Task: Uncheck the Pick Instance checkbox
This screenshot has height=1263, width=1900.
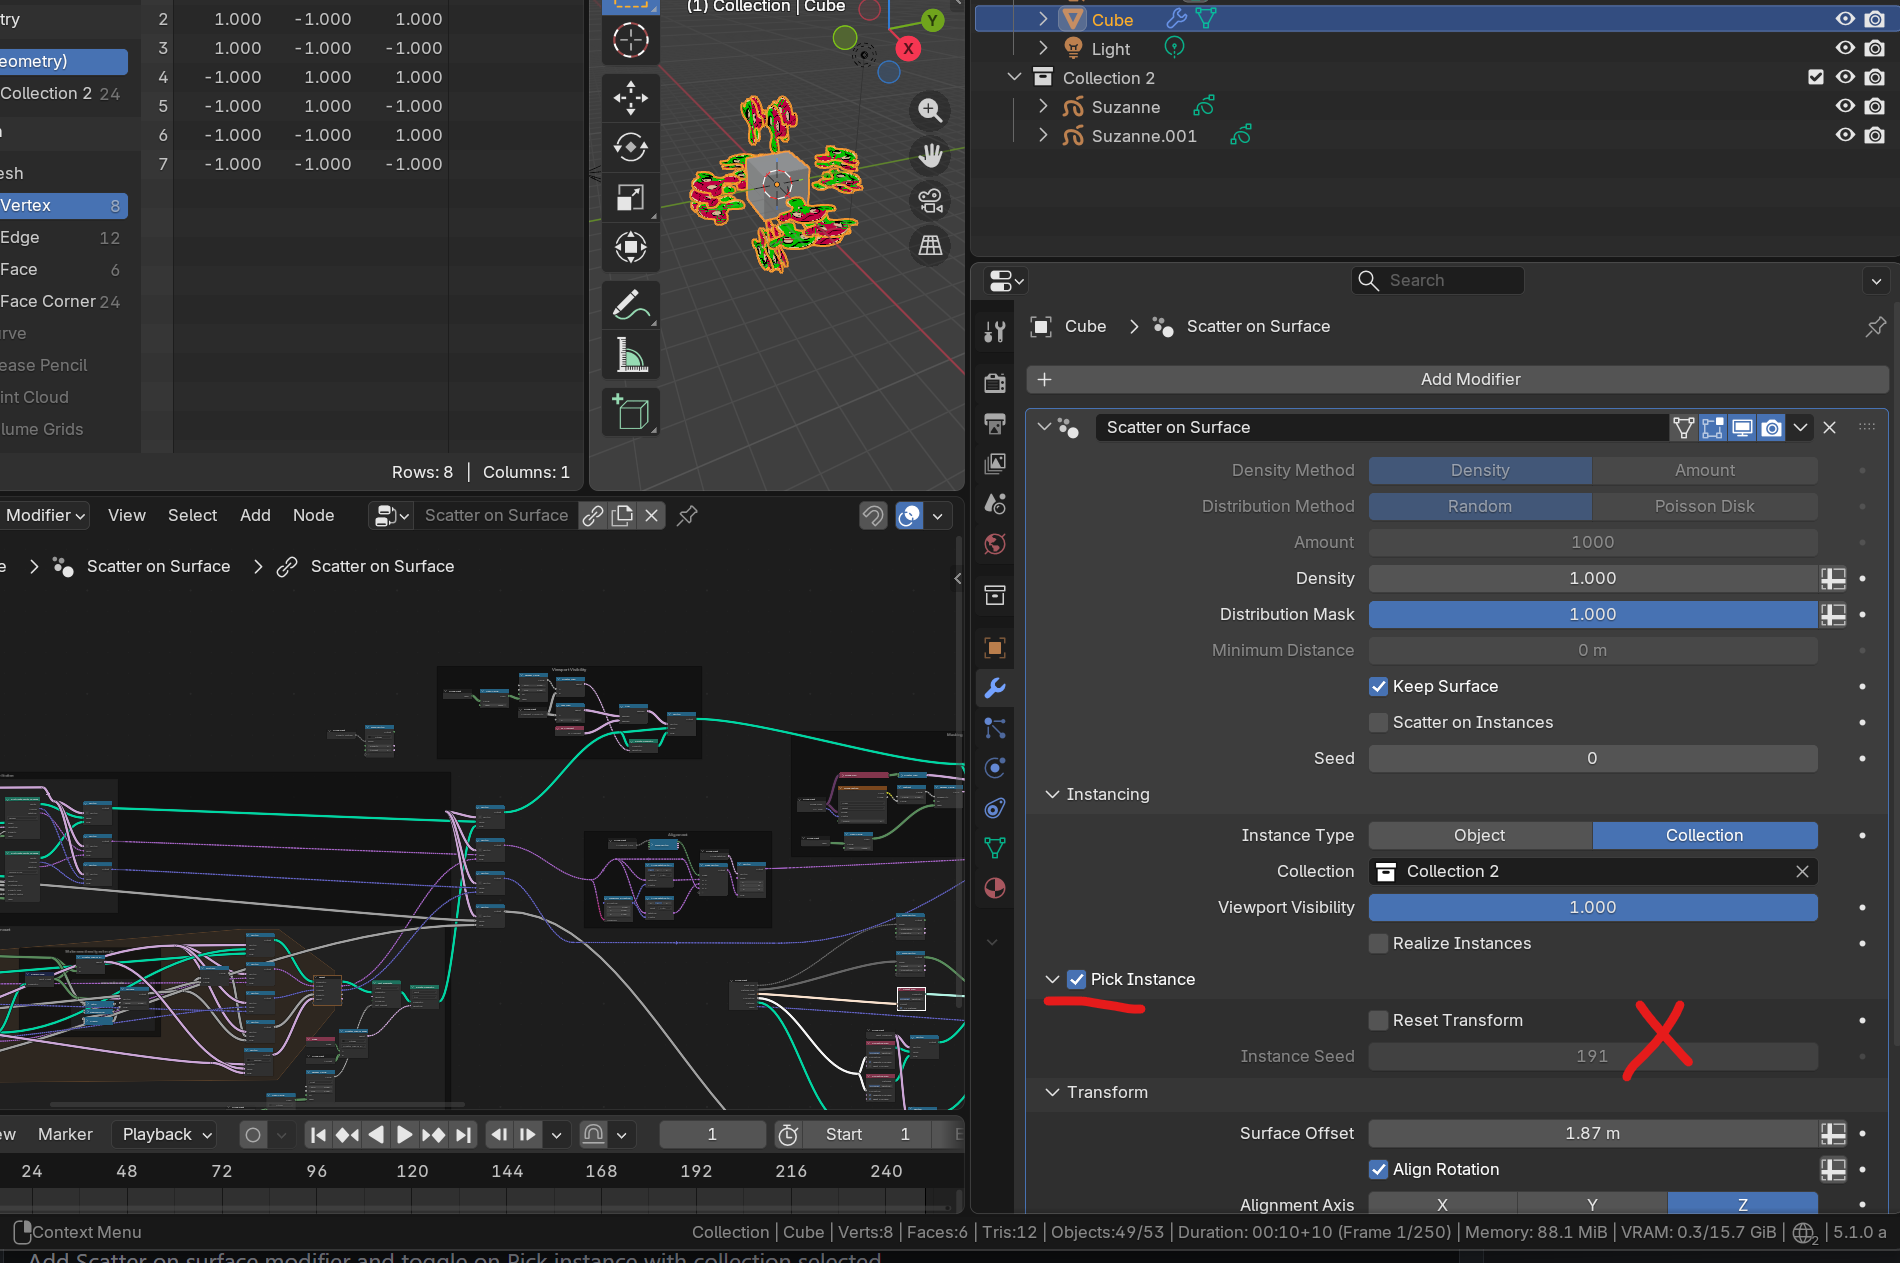Action: pyautogui.click(x=1076, y=979)
